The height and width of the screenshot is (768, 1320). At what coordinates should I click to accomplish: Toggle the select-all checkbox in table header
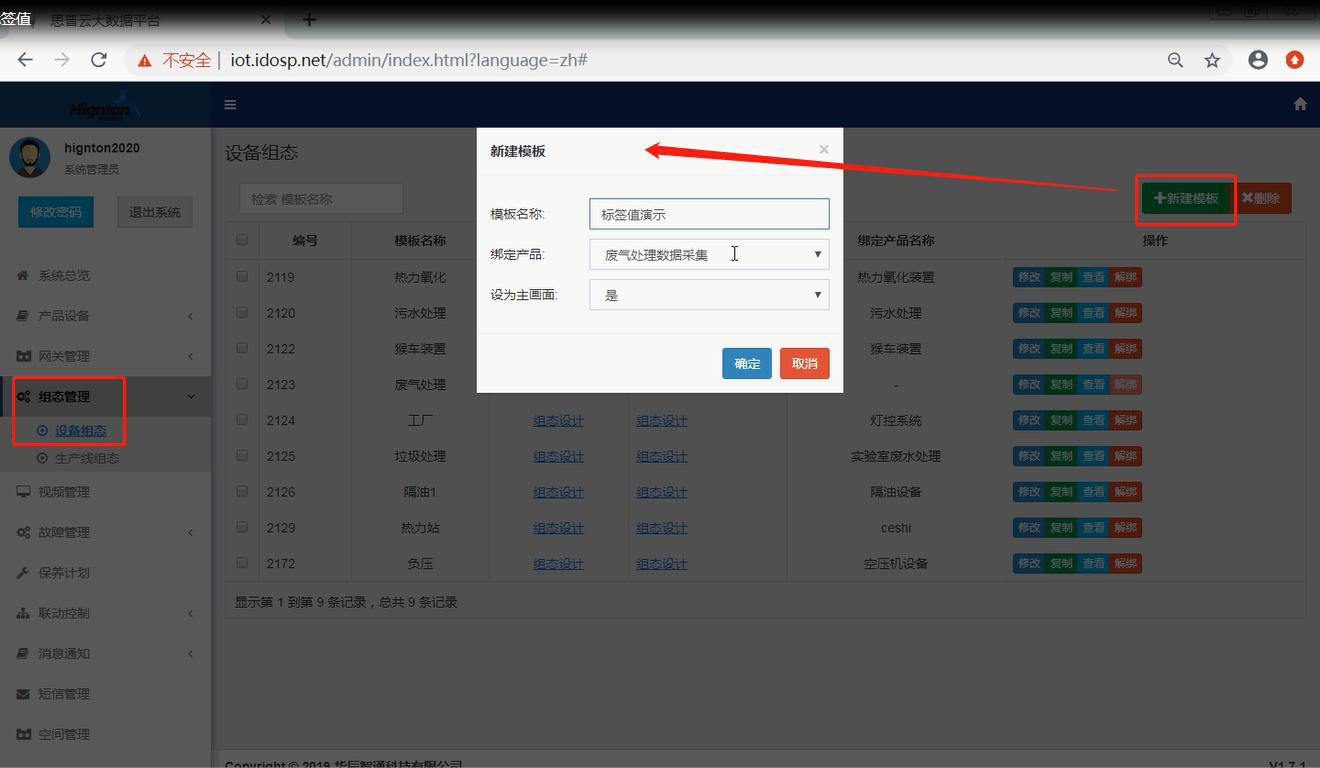coord(241,240)
